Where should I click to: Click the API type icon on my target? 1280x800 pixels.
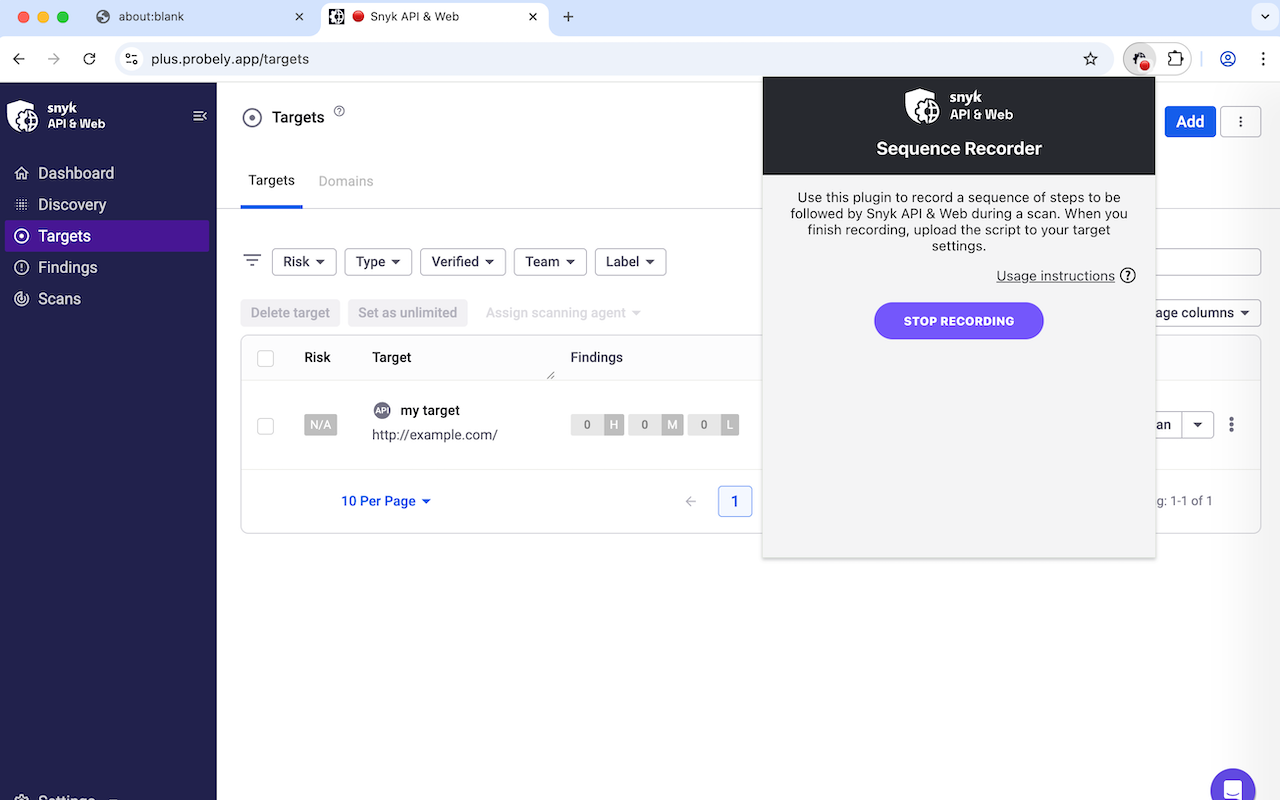pyautogui.click(x=382, y=410)
